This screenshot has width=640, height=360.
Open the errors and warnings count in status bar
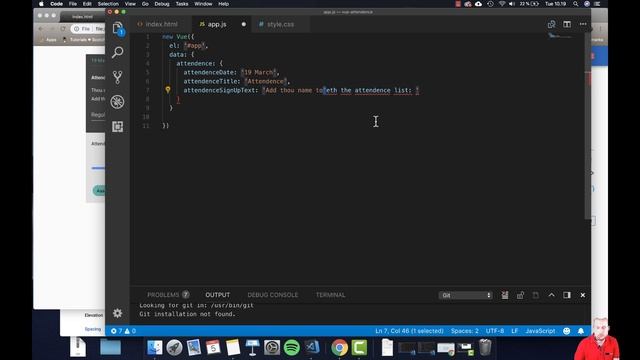123,331
